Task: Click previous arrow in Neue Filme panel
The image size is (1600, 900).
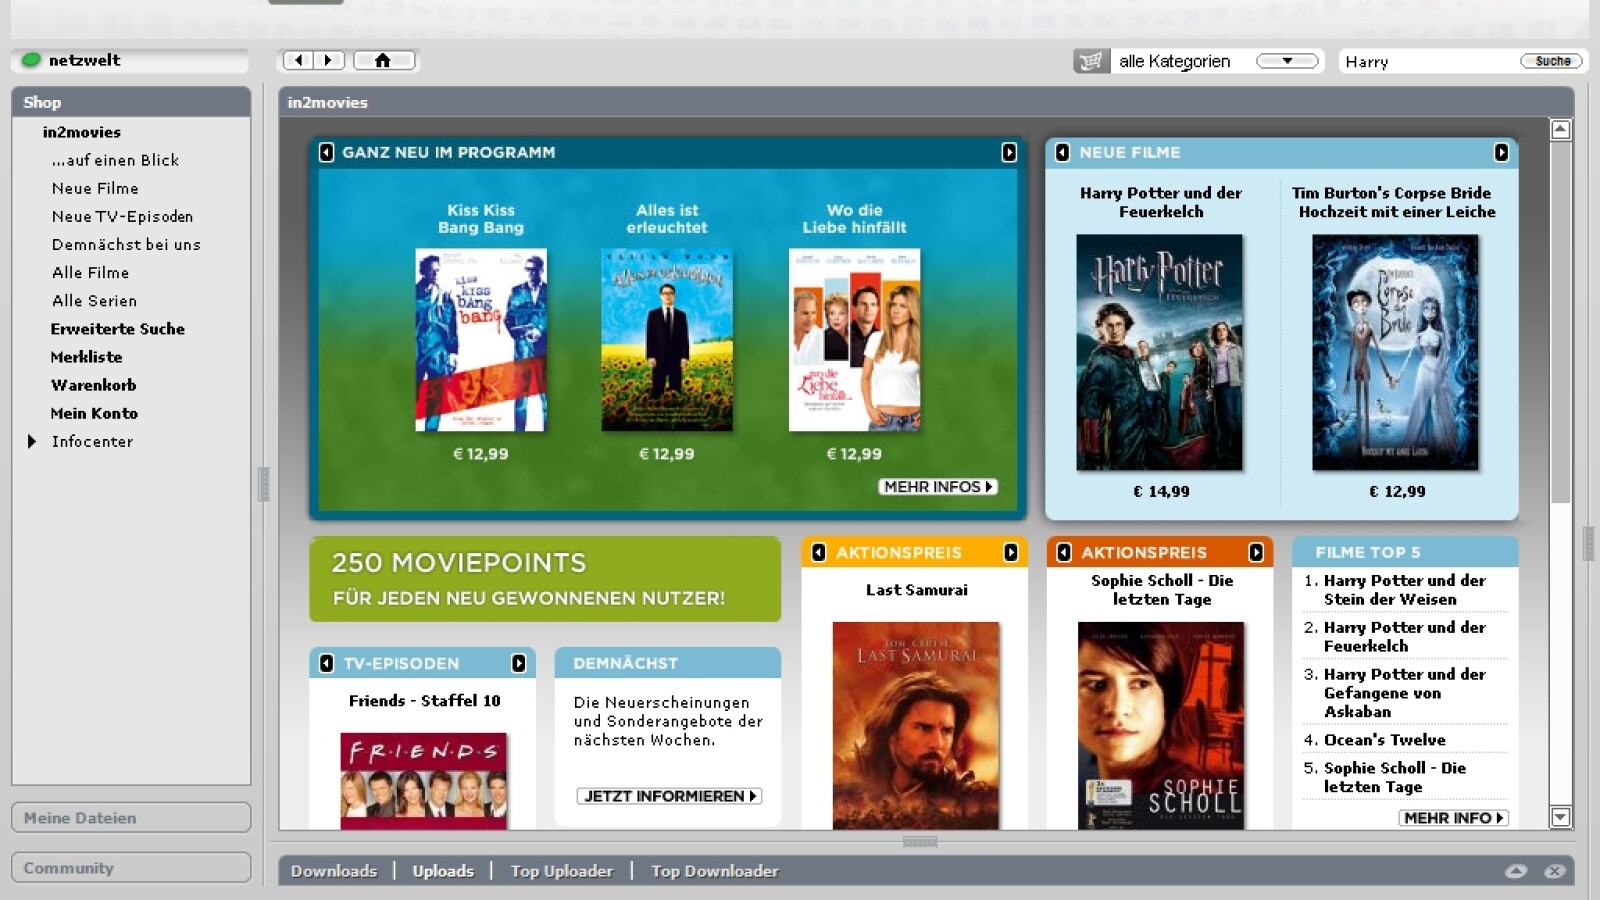Action: click(1062, 152)
